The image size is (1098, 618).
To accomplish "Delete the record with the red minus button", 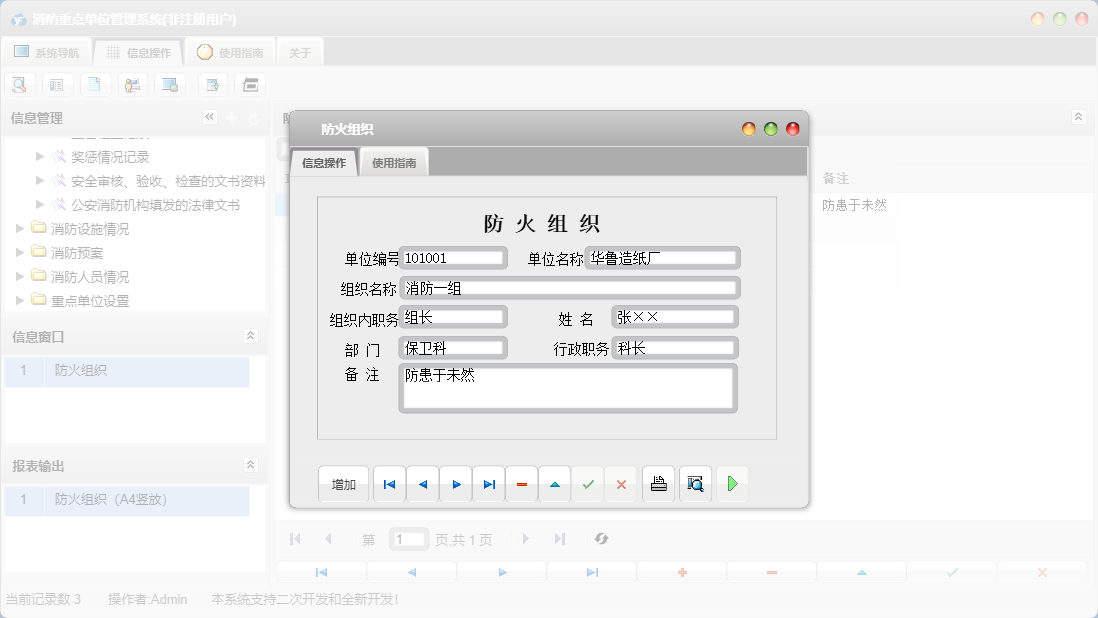I will point(521,484).
